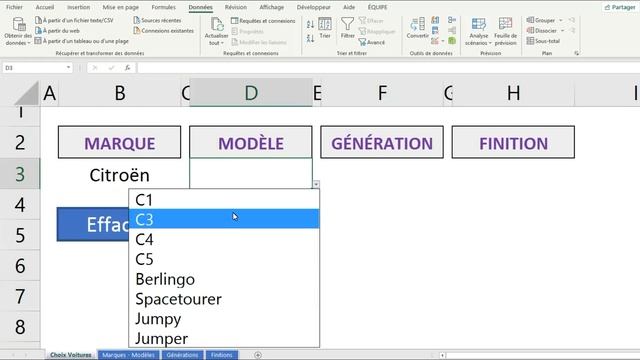Switch to the Formules tab
The height and width of the screenshot is (360, 640).
(163, 7)
